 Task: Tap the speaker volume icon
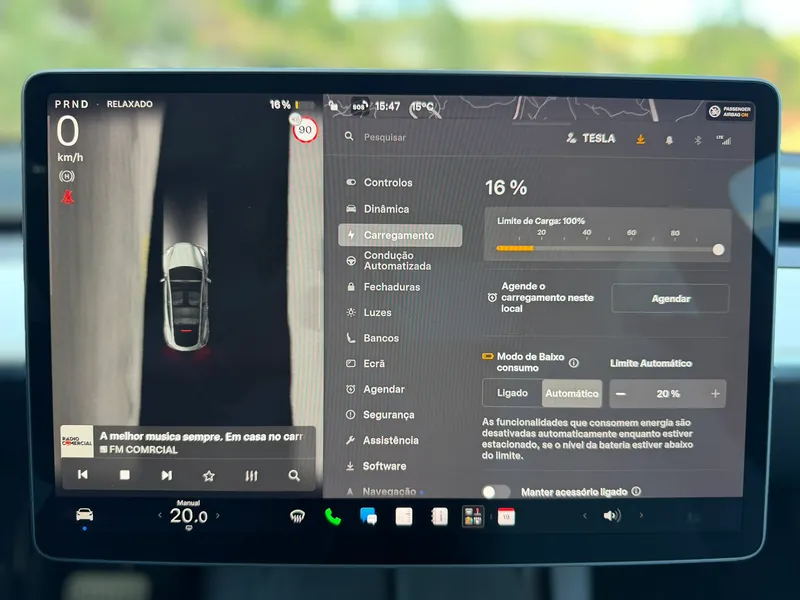click(612, 516)
